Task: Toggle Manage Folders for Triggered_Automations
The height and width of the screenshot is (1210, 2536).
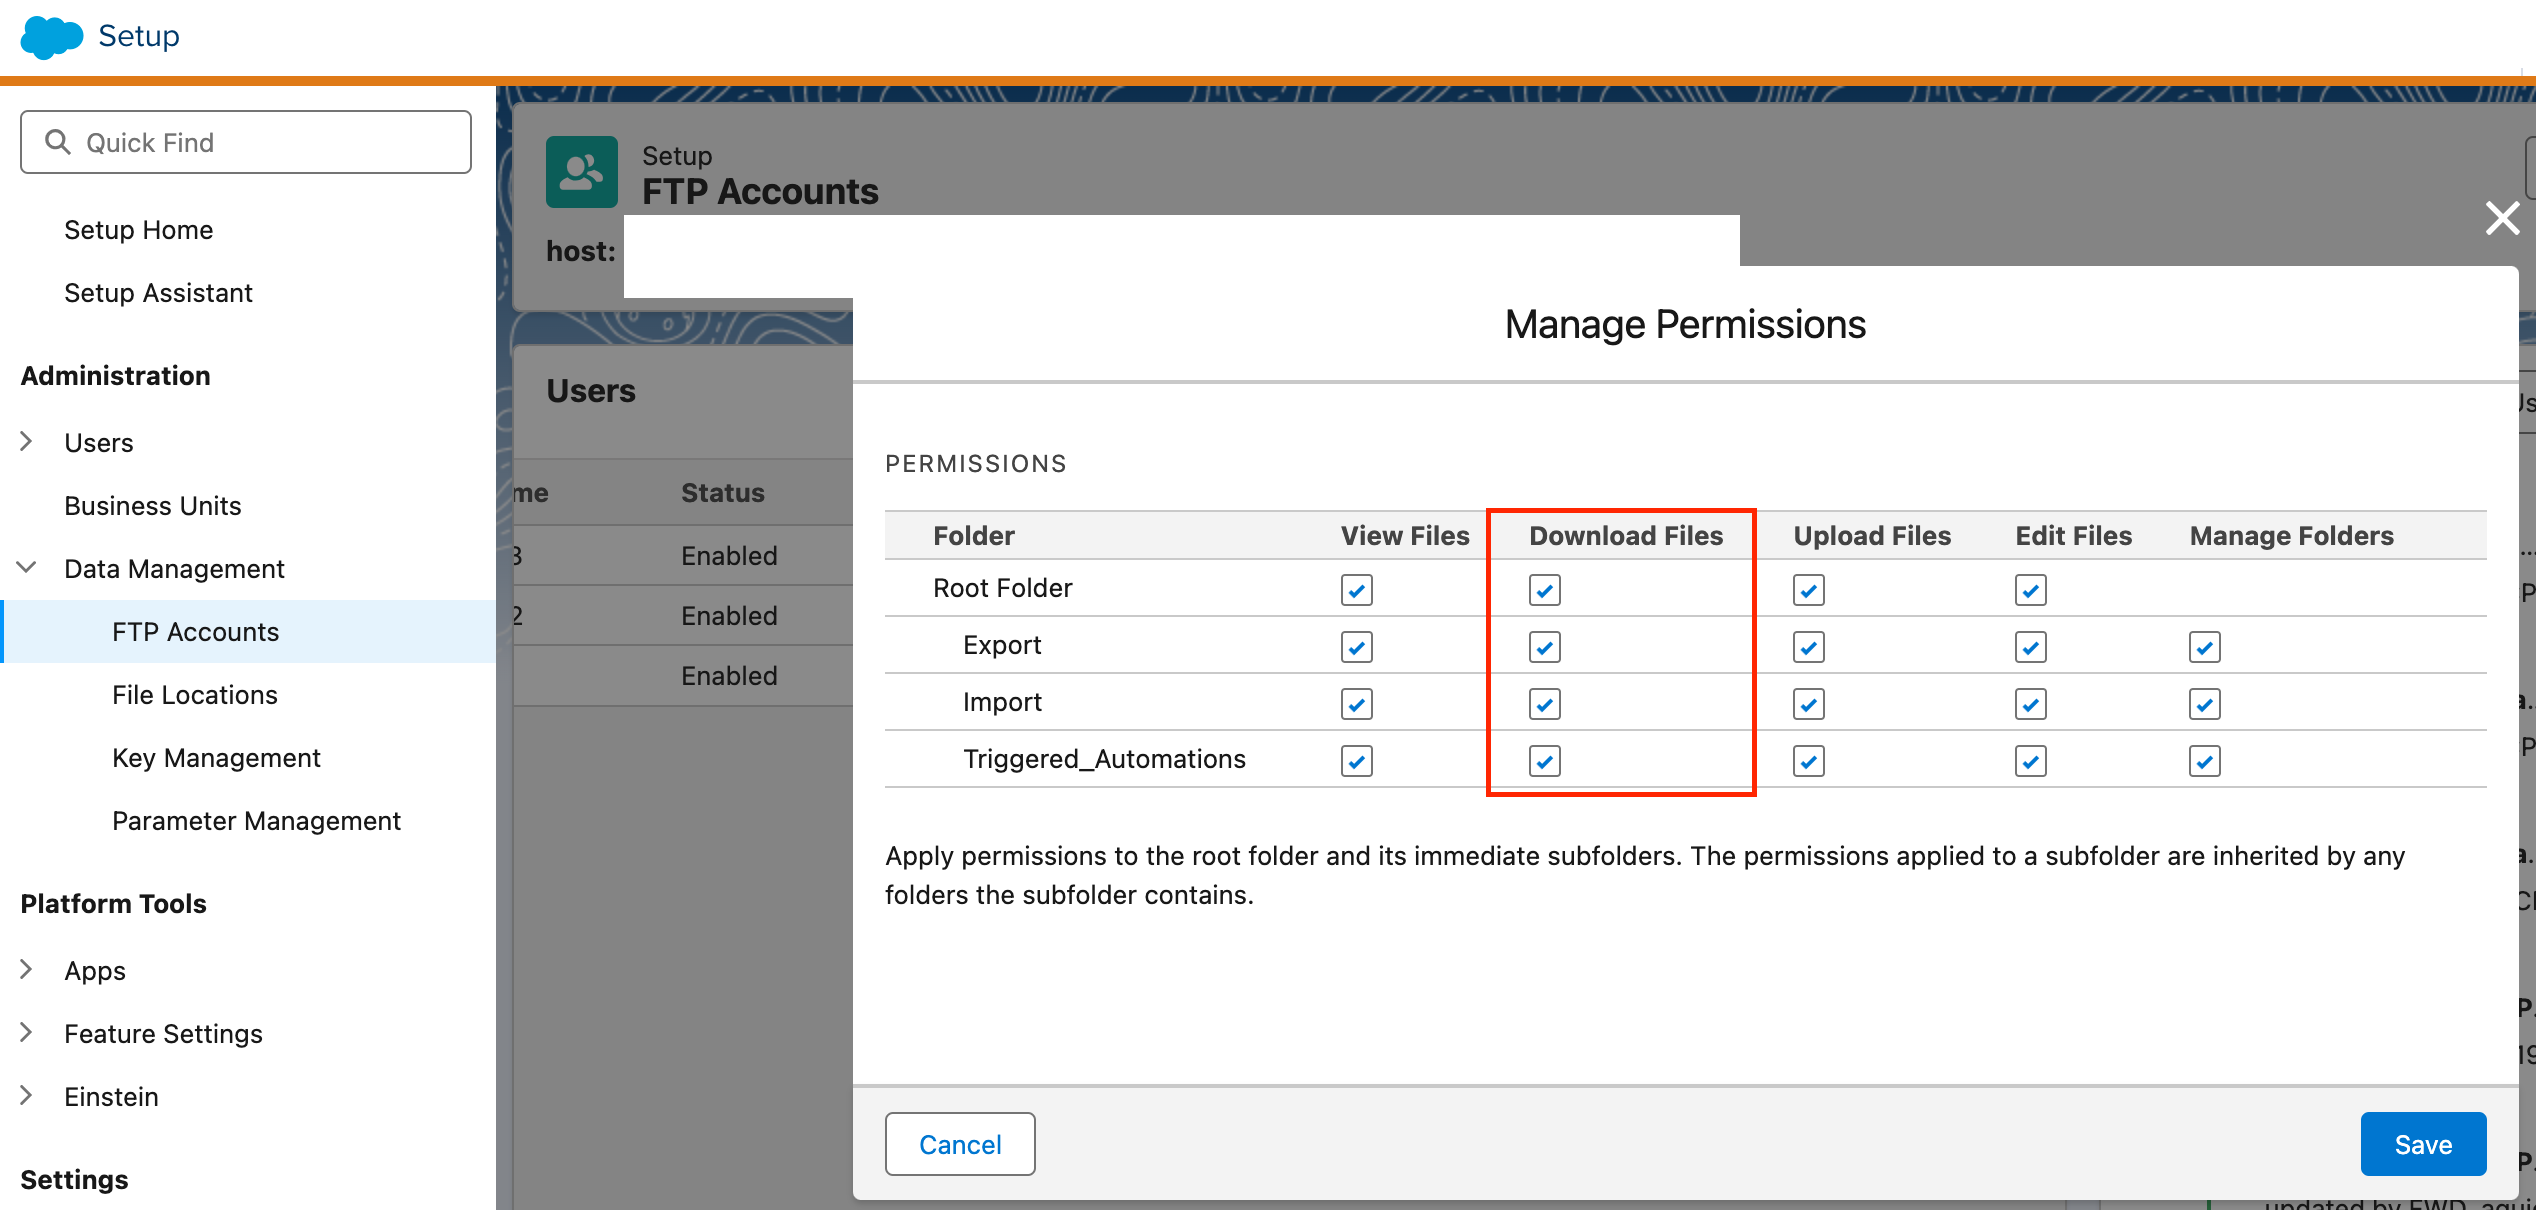Action: pyautogui.click(x=2204, y=761)
